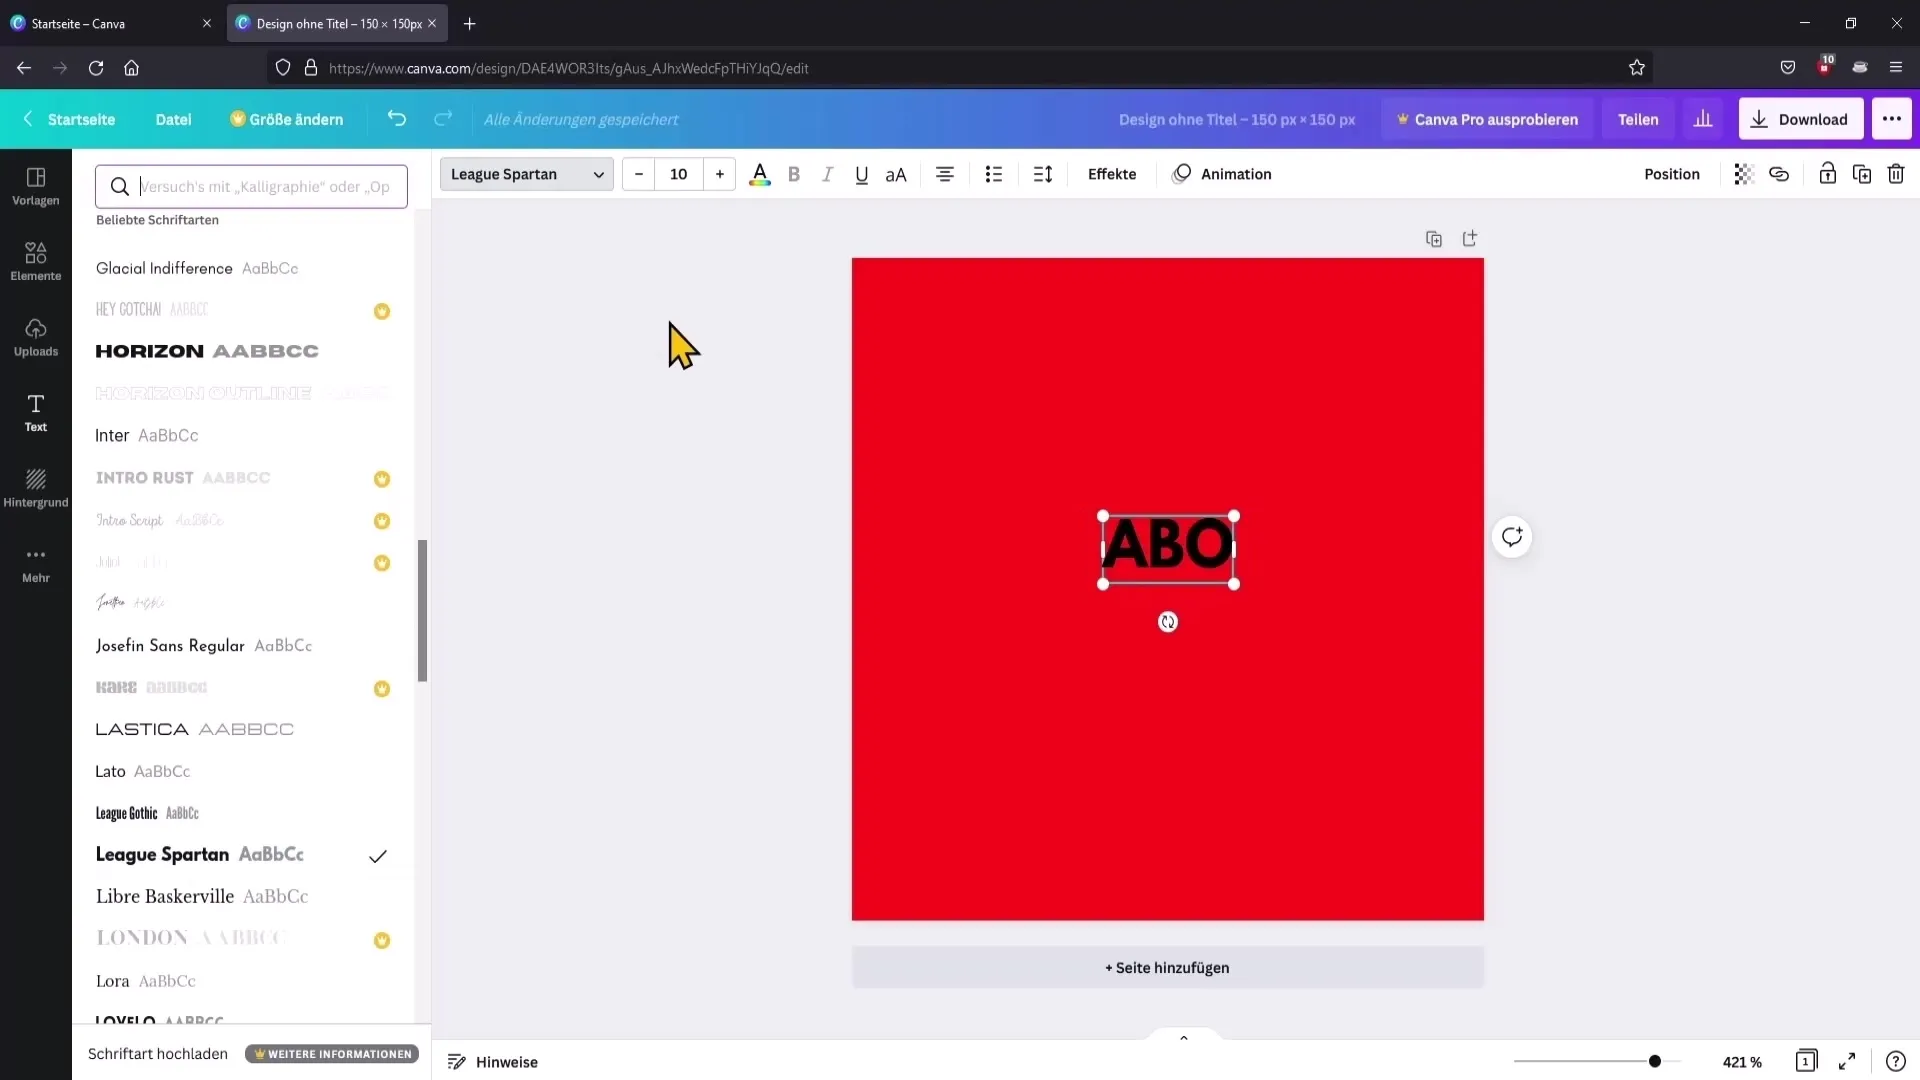The image size is (1920, 1080).
Task: Click the Datel menu item
Action: [173, 119]
